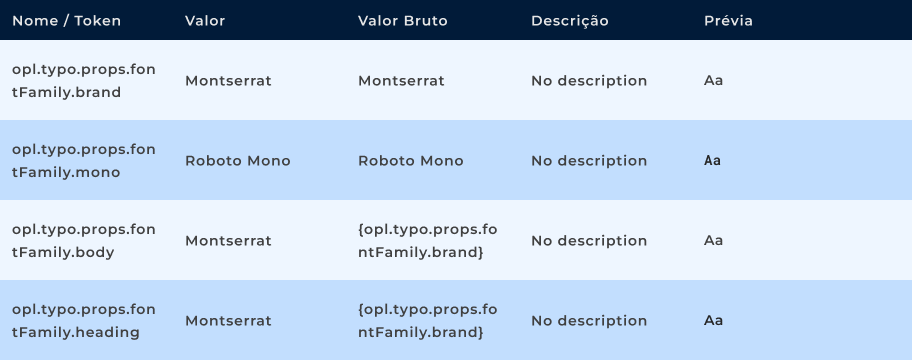Click the Aa preview for brand font
The height and width of the screenshot is (360, 912).
tap(713, 81)
